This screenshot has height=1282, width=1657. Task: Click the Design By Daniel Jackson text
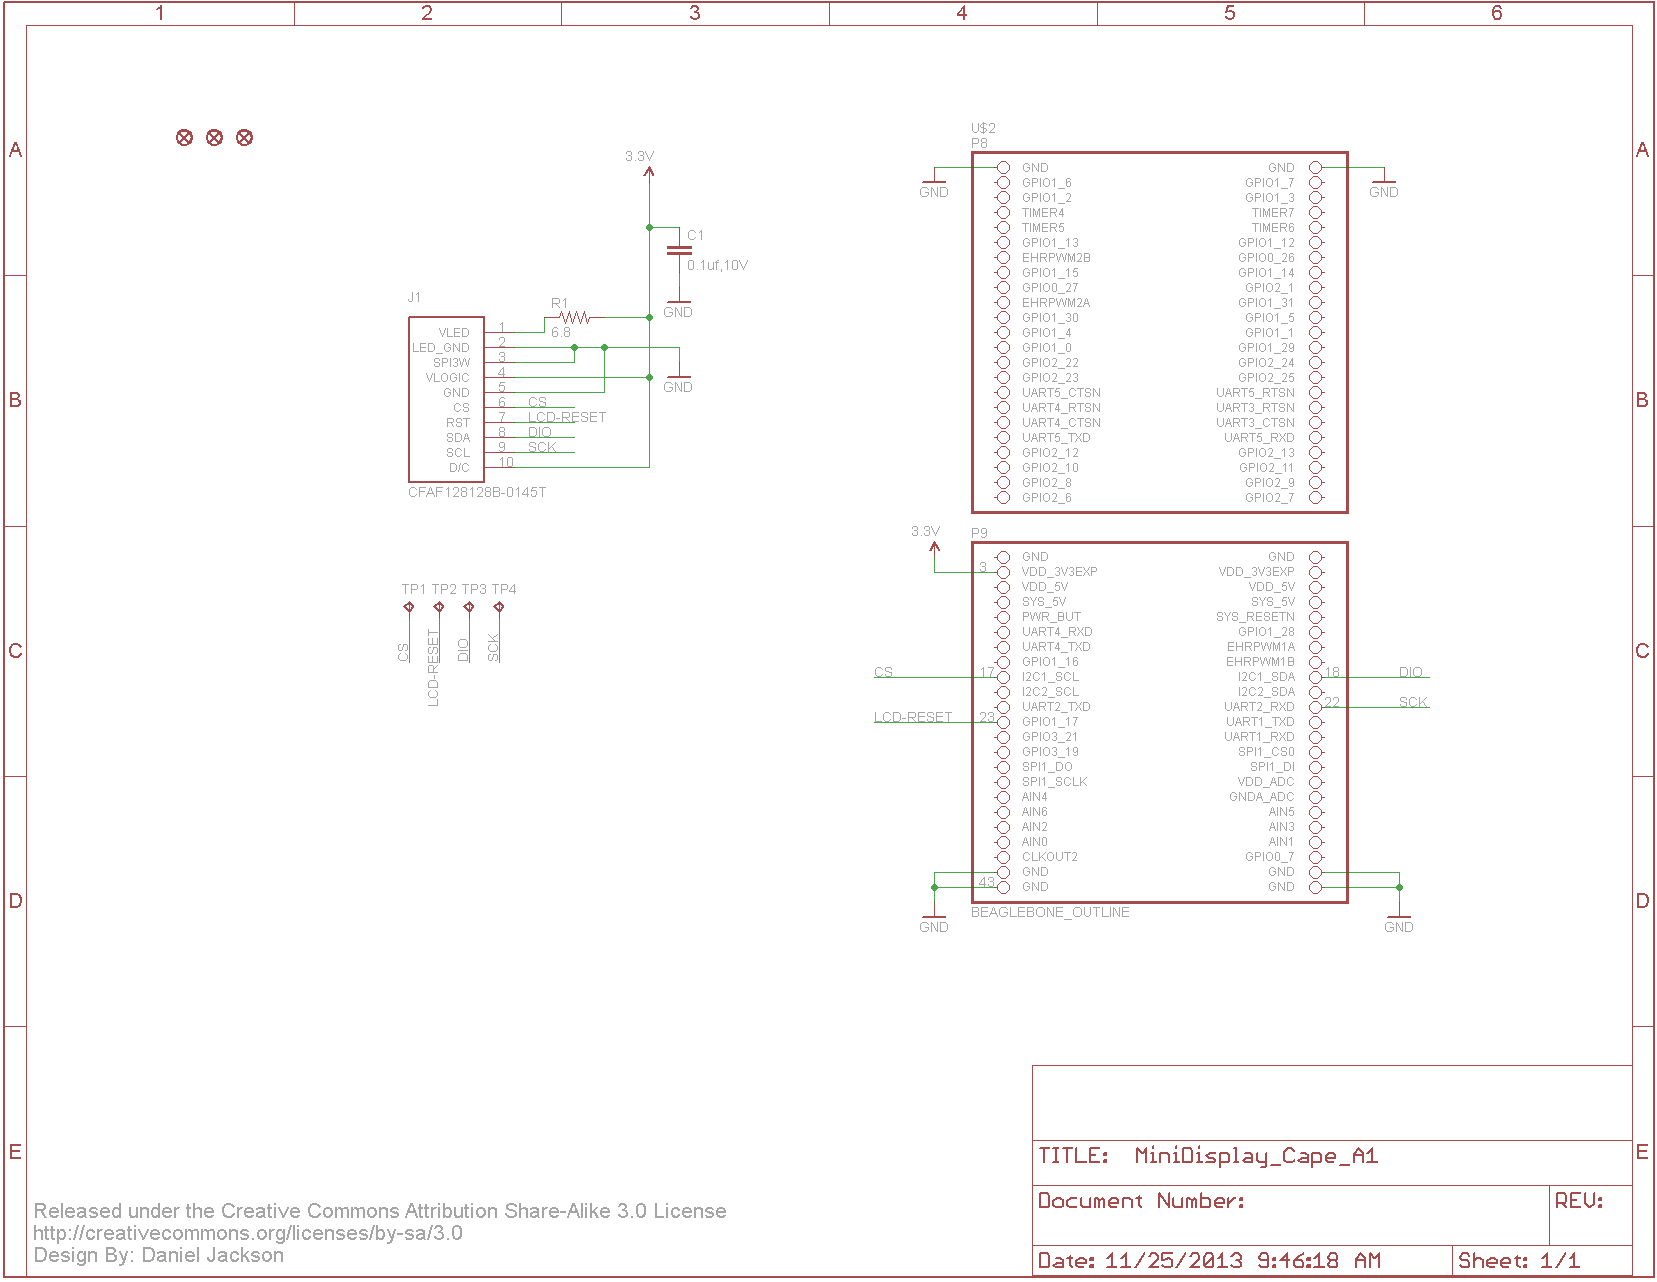click(x=160, y=1255)
